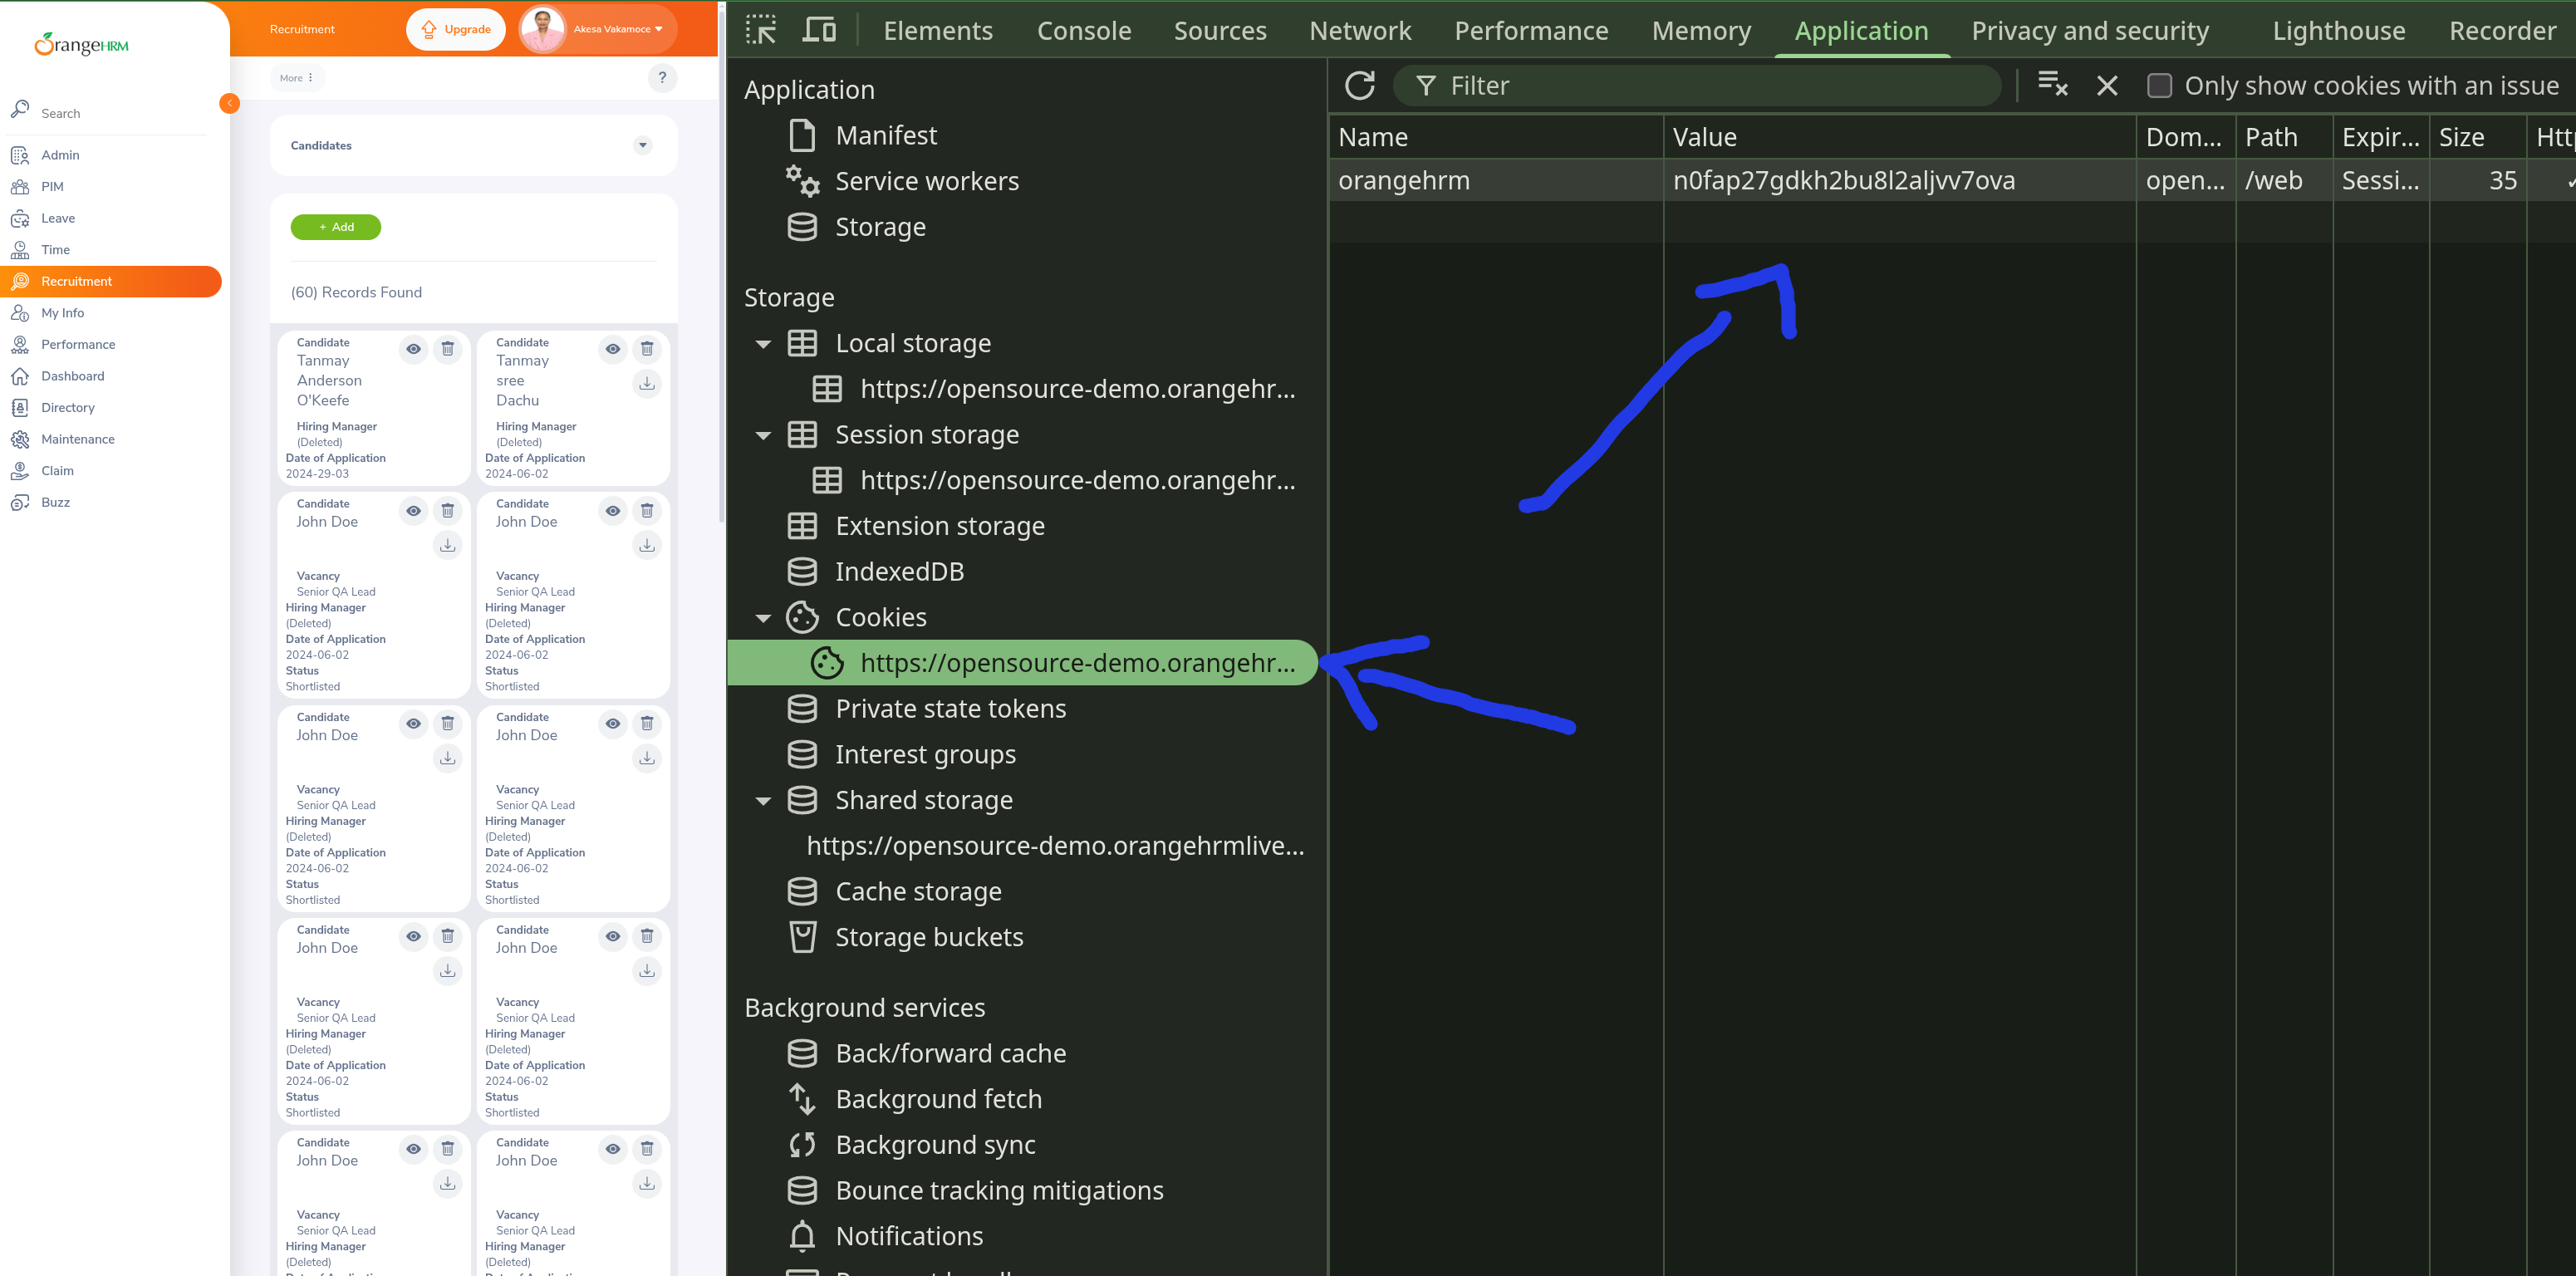The image size is (2576, 1276).
Task: Download resume of Tanmay sree Dachu
Action: (647, 384)
